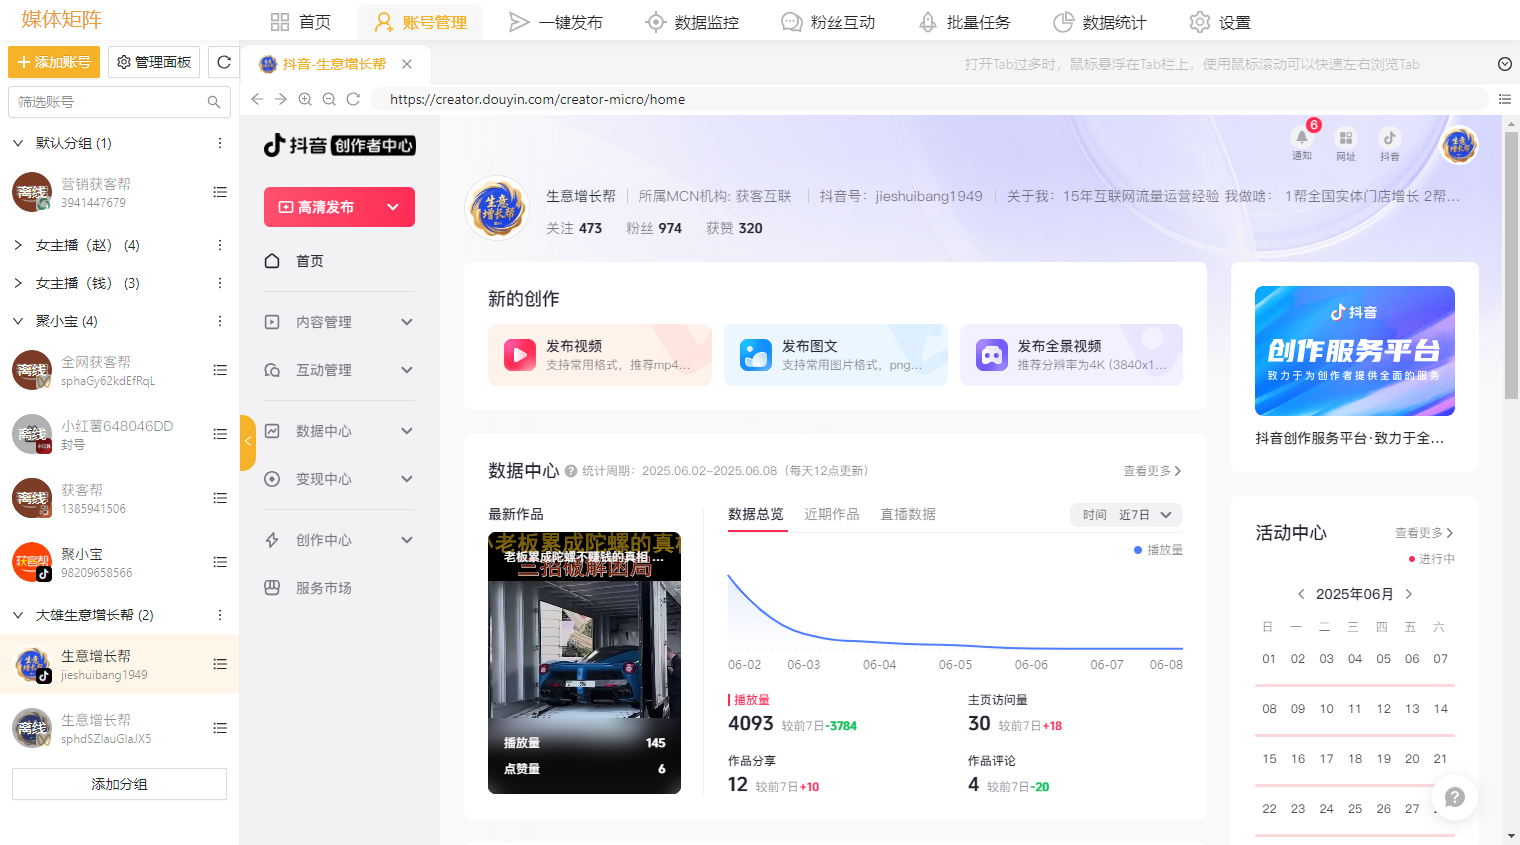The image size is (1520, 845).
Task: Expand the 女主播（钱）(3) group
Action: coord(18,283)
